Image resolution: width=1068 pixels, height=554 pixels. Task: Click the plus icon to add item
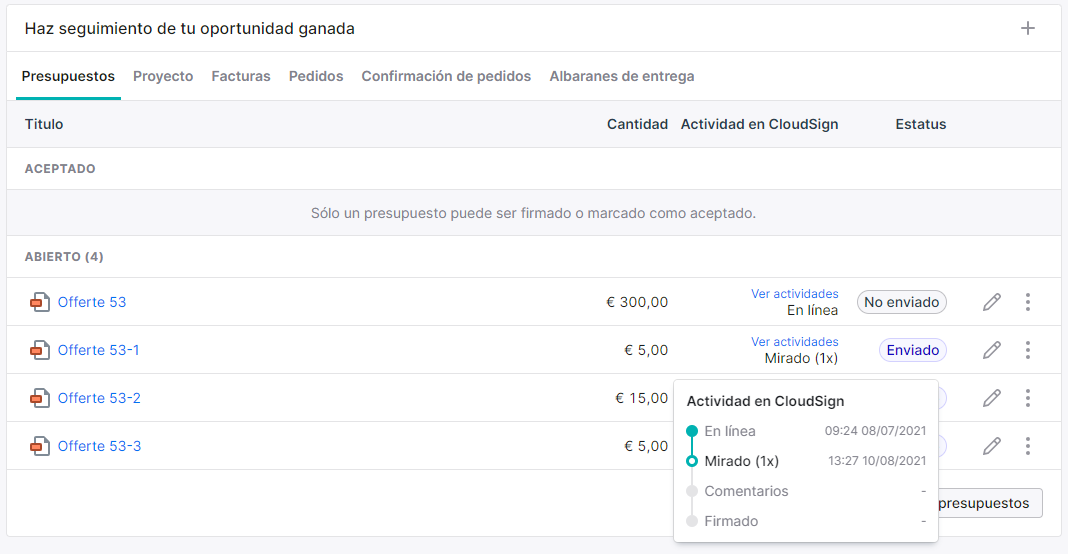click(1028, 28)
